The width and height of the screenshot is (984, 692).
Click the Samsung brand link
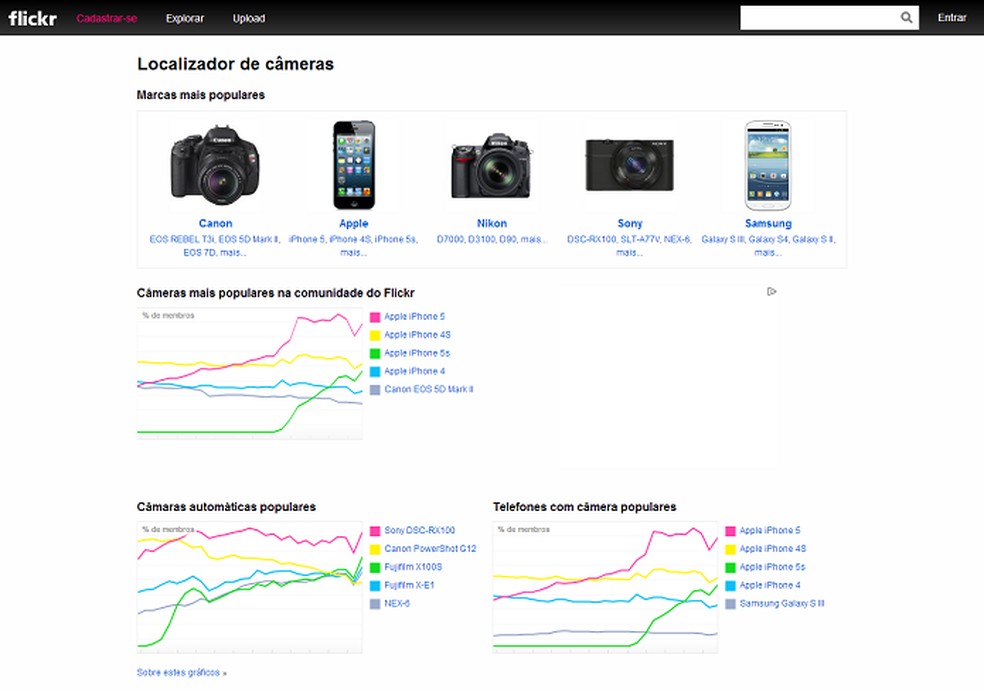768,223
